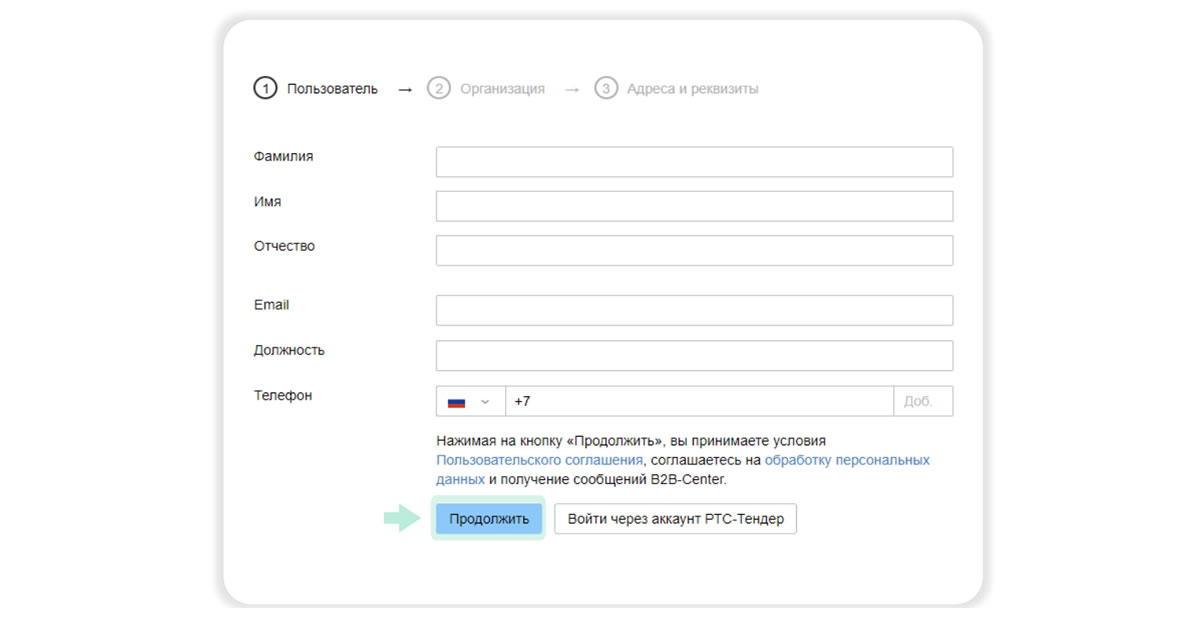Image resolution: width=1200 pixels, height=617 pixels.
Task: Click the Russian flag icon in the phone field
Action: (x=457, y=402)
